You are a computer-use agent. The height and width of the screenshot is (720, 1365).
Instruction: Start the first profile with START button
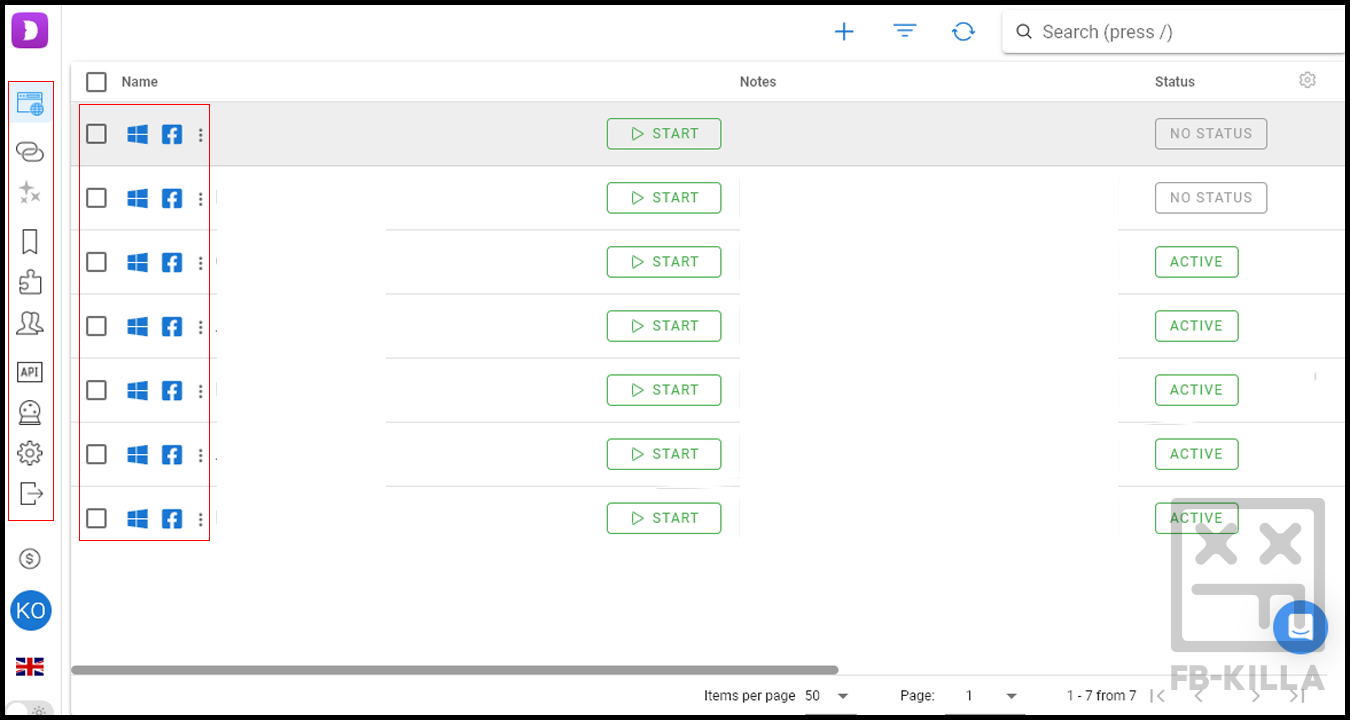click(663, 134)
